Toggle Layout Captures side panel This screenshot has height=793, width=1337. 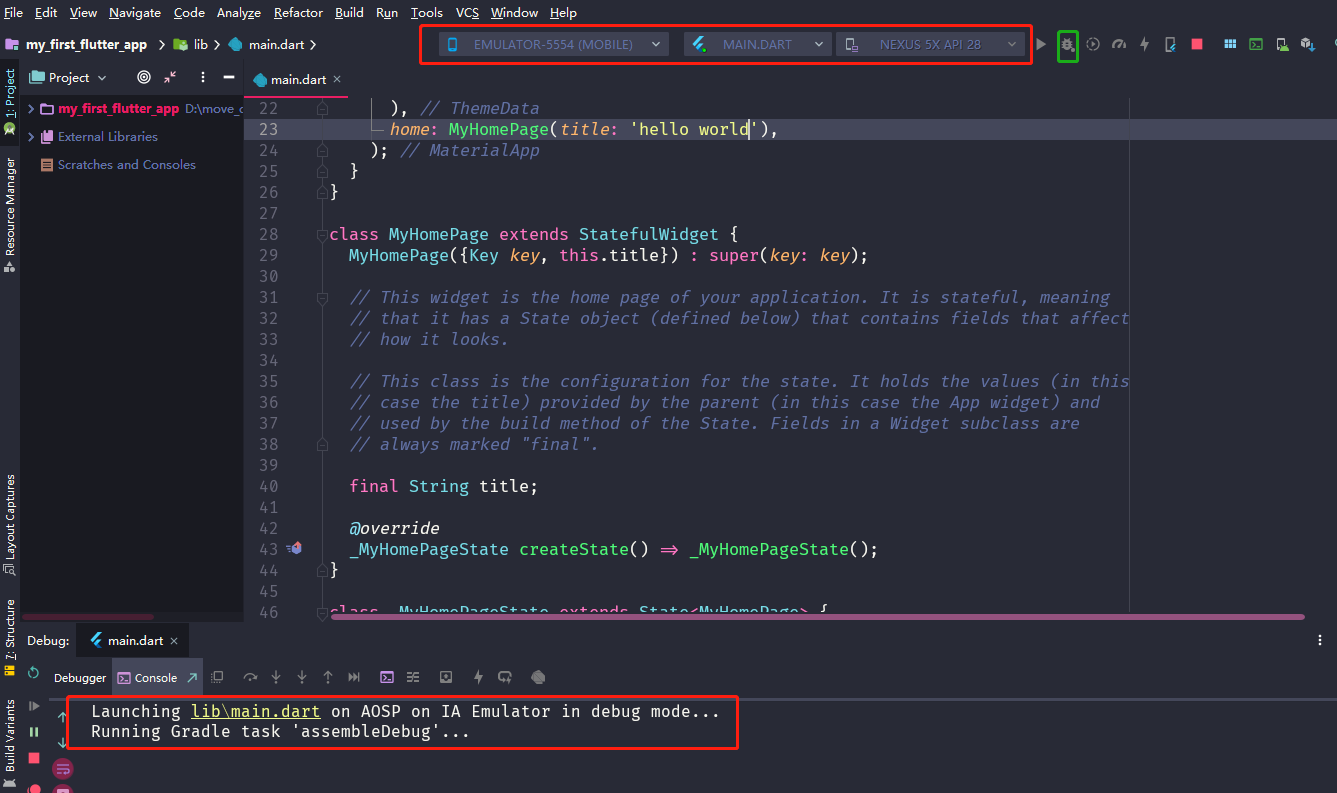pyautogui.click(x=10, y=523)
